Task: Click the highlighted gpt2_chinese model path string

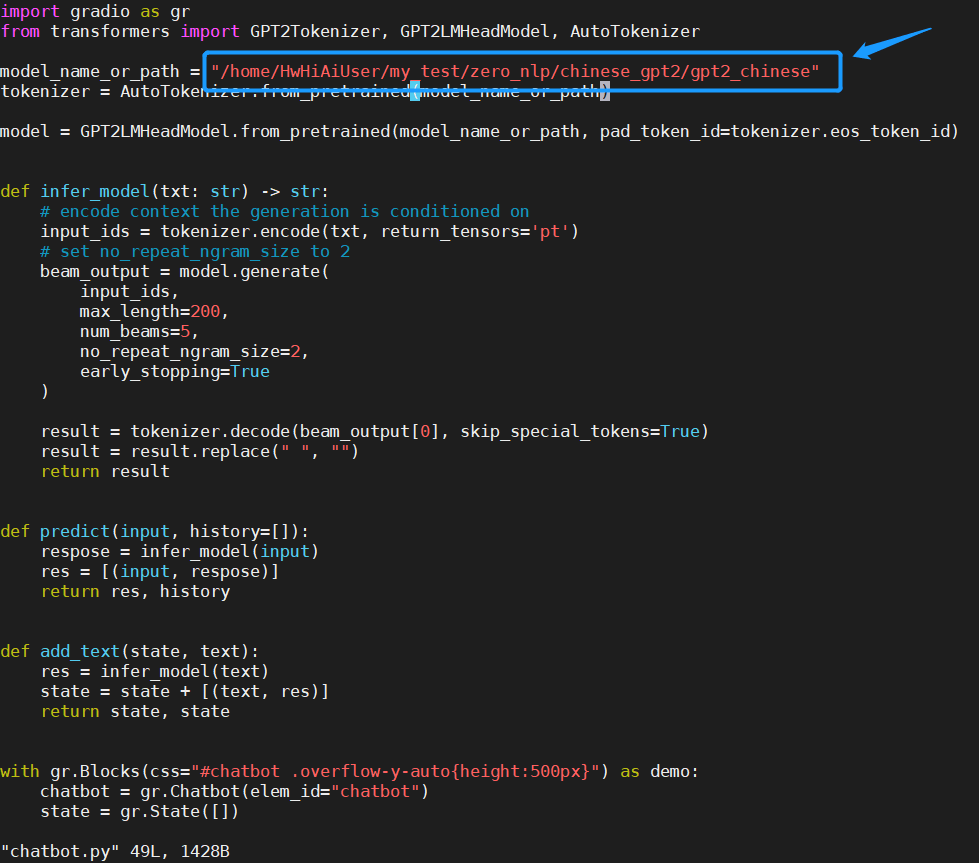Action: [x=515, y=72]
